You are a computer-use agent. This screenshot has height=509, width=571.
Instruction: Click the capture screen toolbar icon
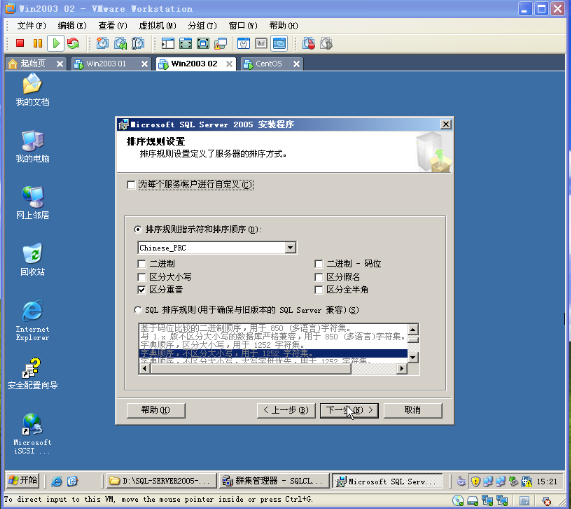(308, 44)
